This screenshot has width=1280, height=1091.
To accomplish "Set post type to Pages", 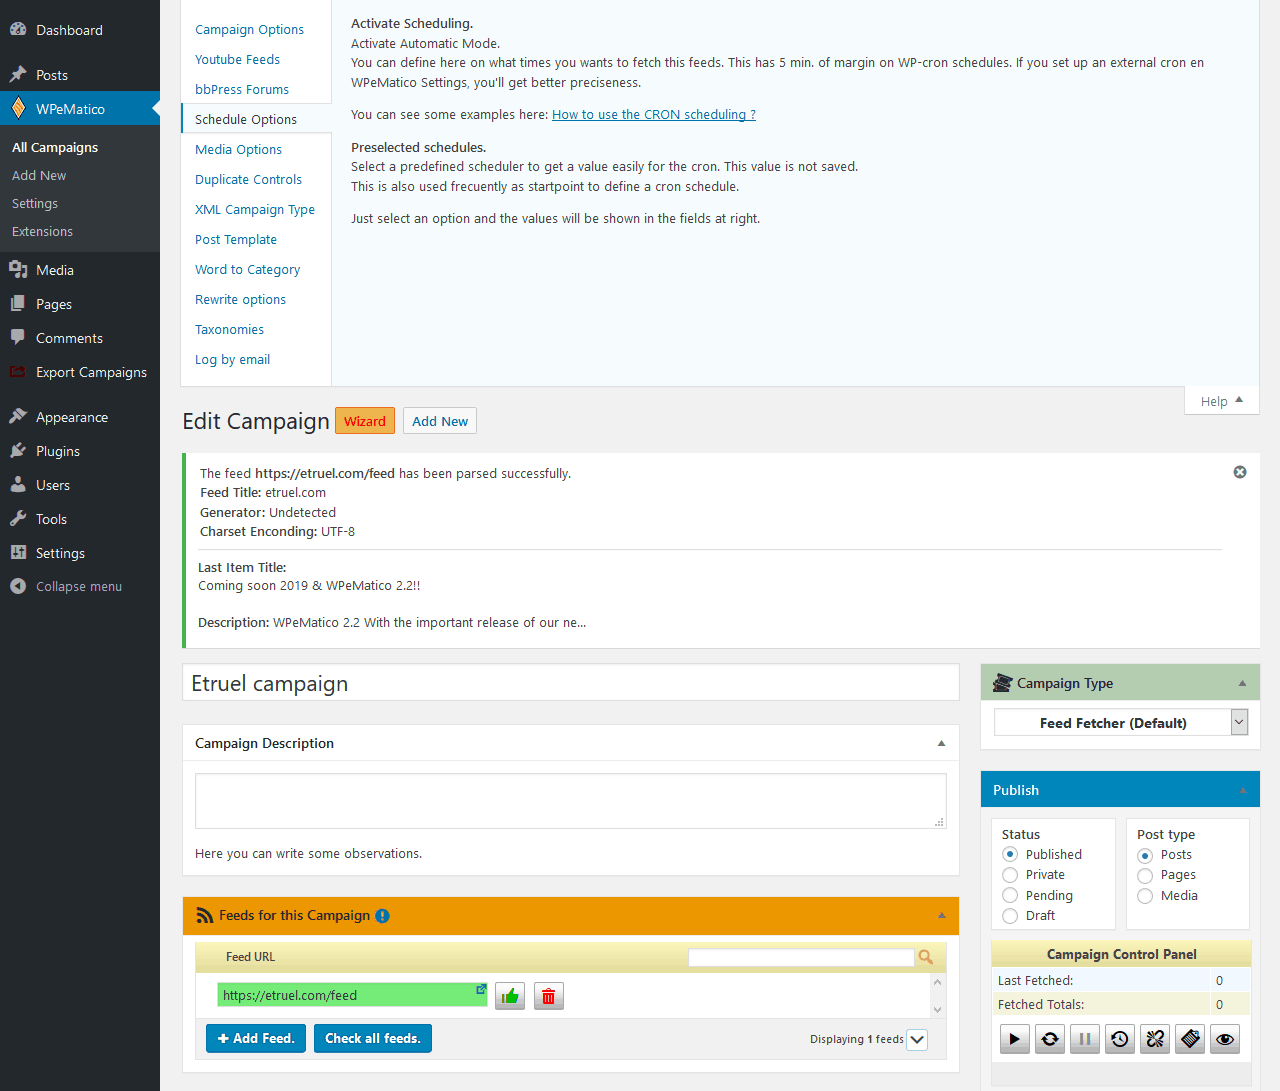I will 1144,874.
